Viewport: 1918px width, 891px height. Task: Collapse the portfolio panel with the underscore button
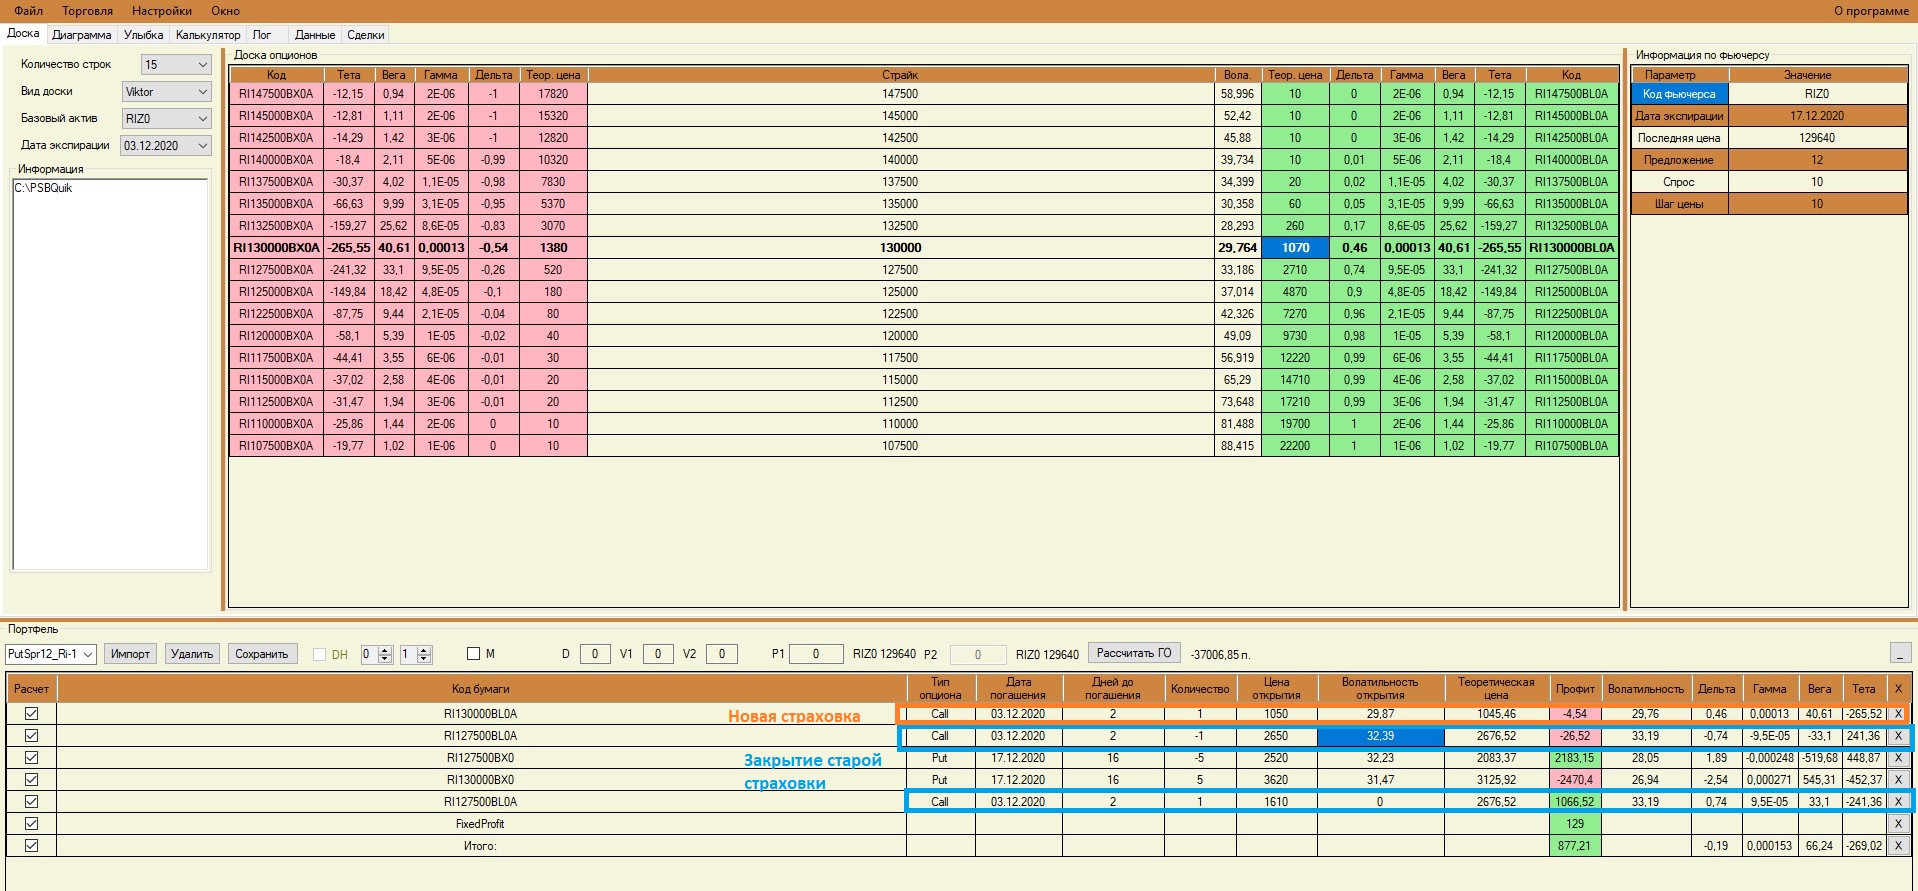click(x=1901, y=653)
